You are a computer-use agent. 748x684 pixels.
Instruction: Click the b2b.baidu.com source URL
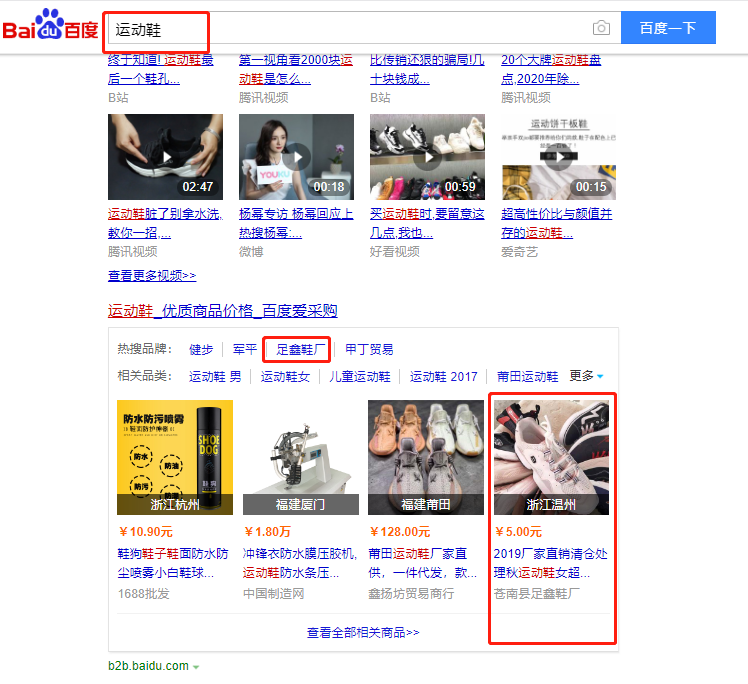[x=148, y=666]
